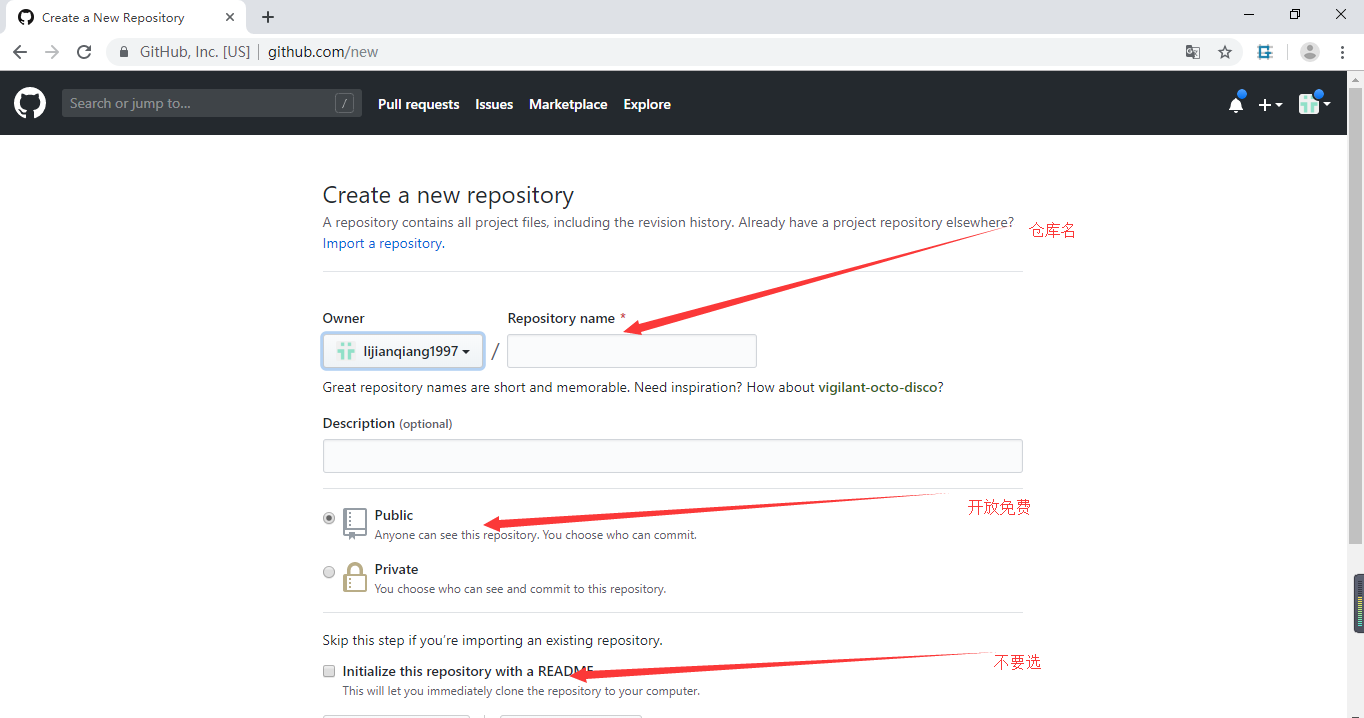This screenshot has height=718, width=1364.
Task: Check Initialize this repository with a README
Action: tap(329, 671)
